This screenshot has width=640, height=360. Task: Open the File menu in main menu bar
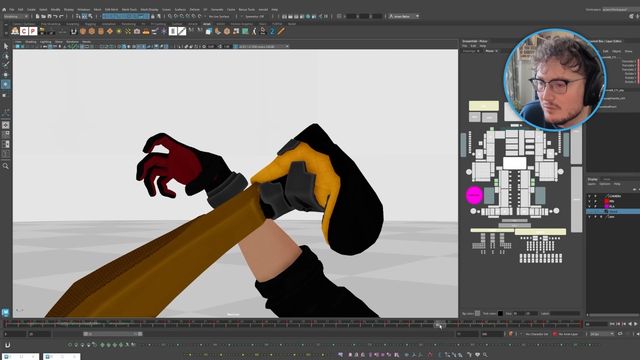pos(12,9)
